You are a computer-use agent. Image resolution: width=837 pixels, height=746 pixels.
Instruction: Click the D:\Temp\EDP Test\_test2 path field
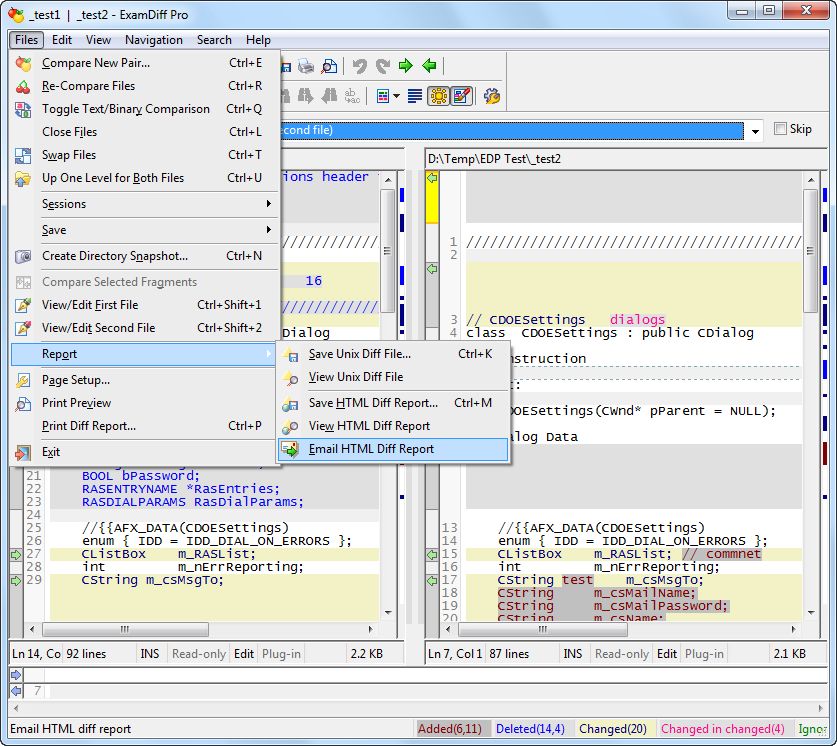[x=625, y=159]
